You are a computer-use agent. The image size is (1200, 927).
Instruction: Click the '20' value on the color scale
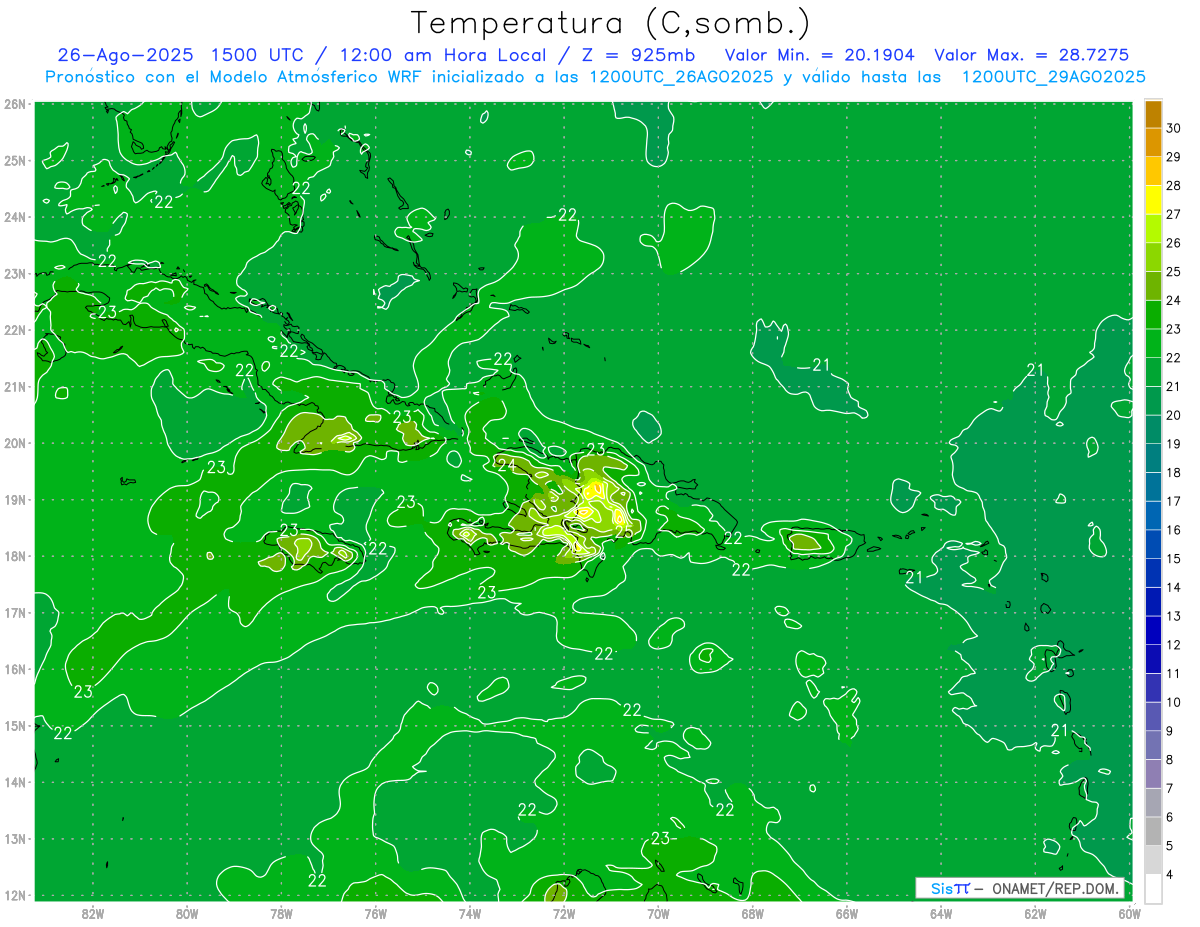1173,415
